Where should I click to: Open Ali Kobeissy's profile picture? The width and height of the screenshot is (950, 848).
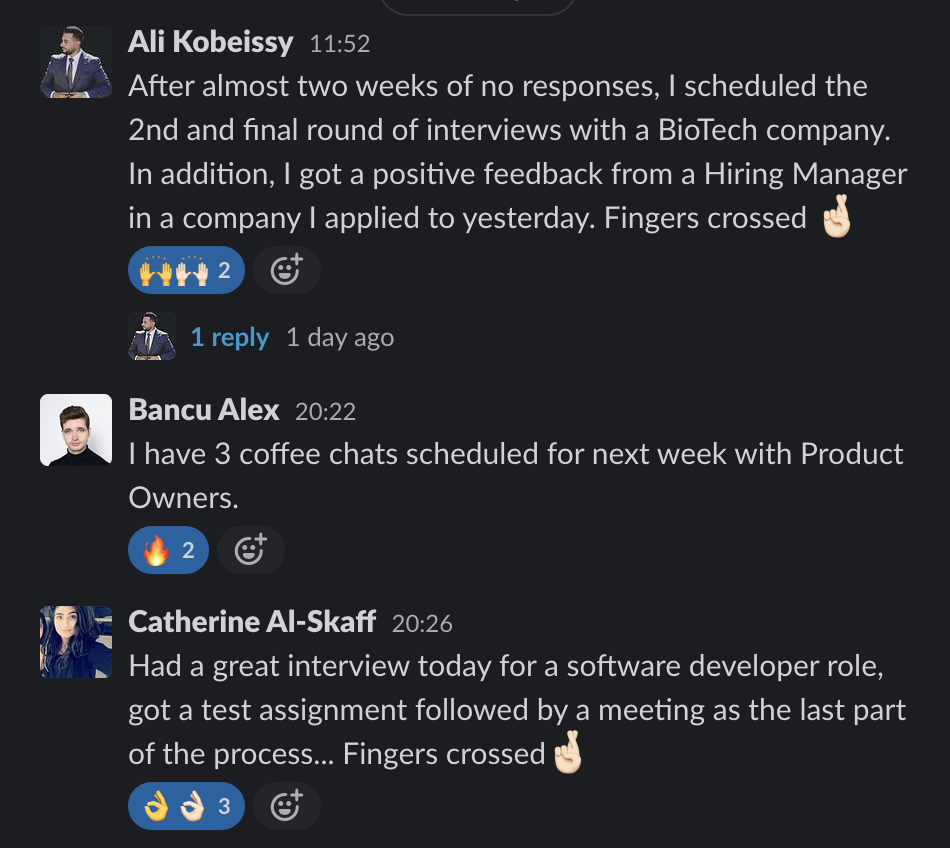76,62
